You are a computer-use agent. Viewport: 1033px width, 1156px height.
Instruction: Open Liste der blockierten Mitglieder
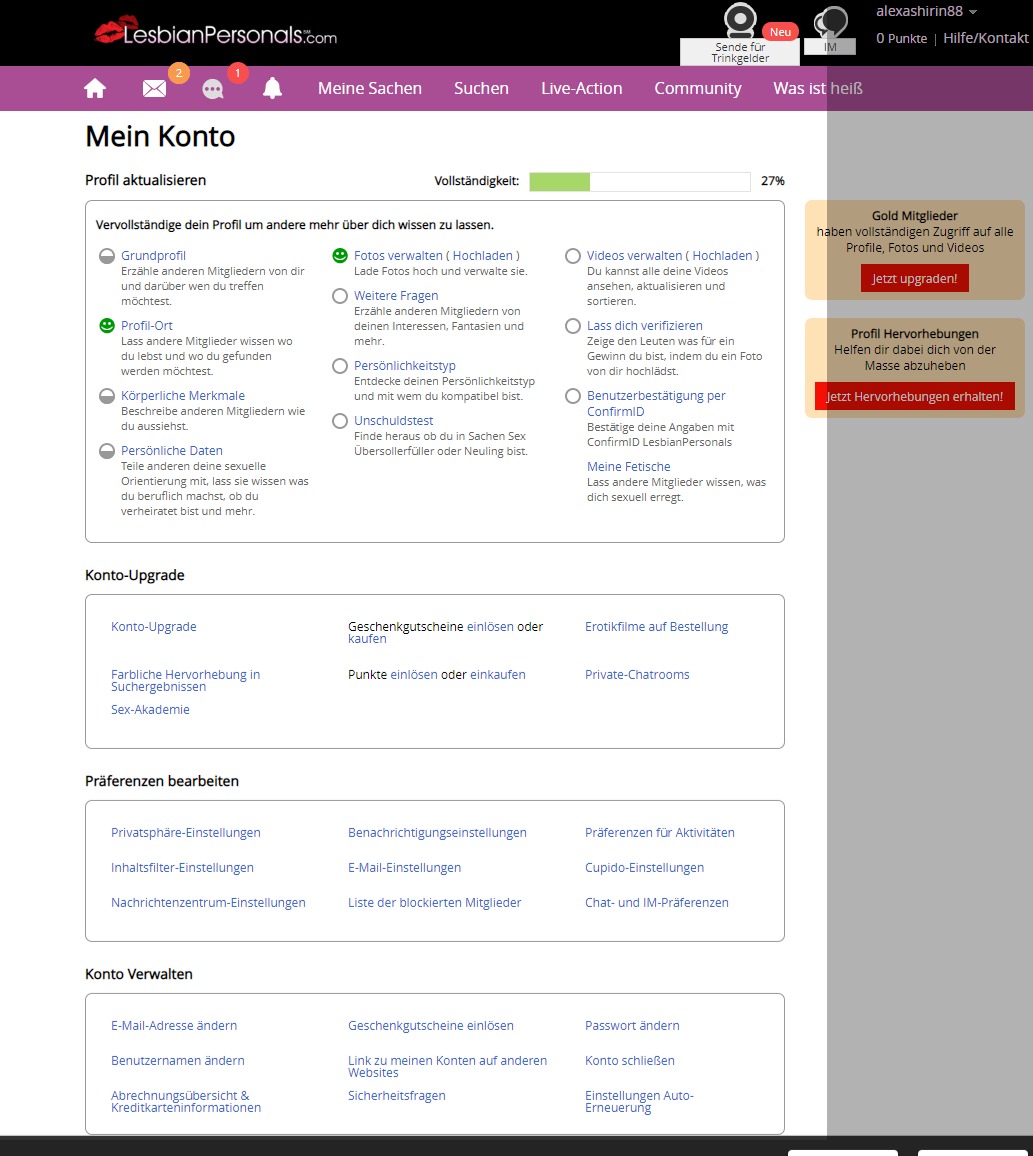click(x=434, y=902)
